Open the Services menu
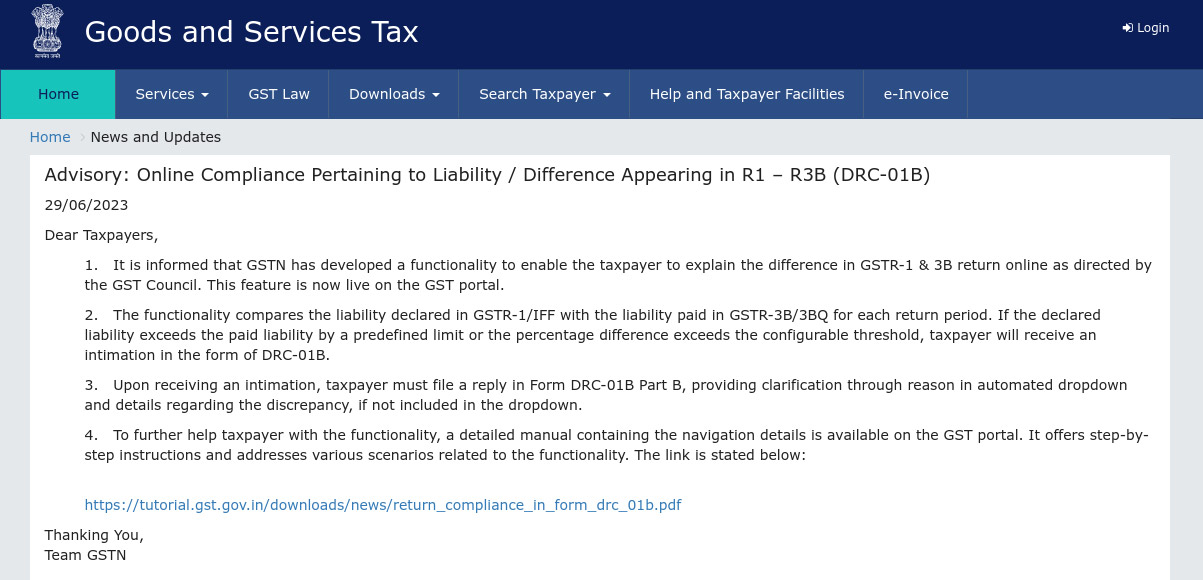The height and width of the screenshot is (580, 1203). pos(165,94)
